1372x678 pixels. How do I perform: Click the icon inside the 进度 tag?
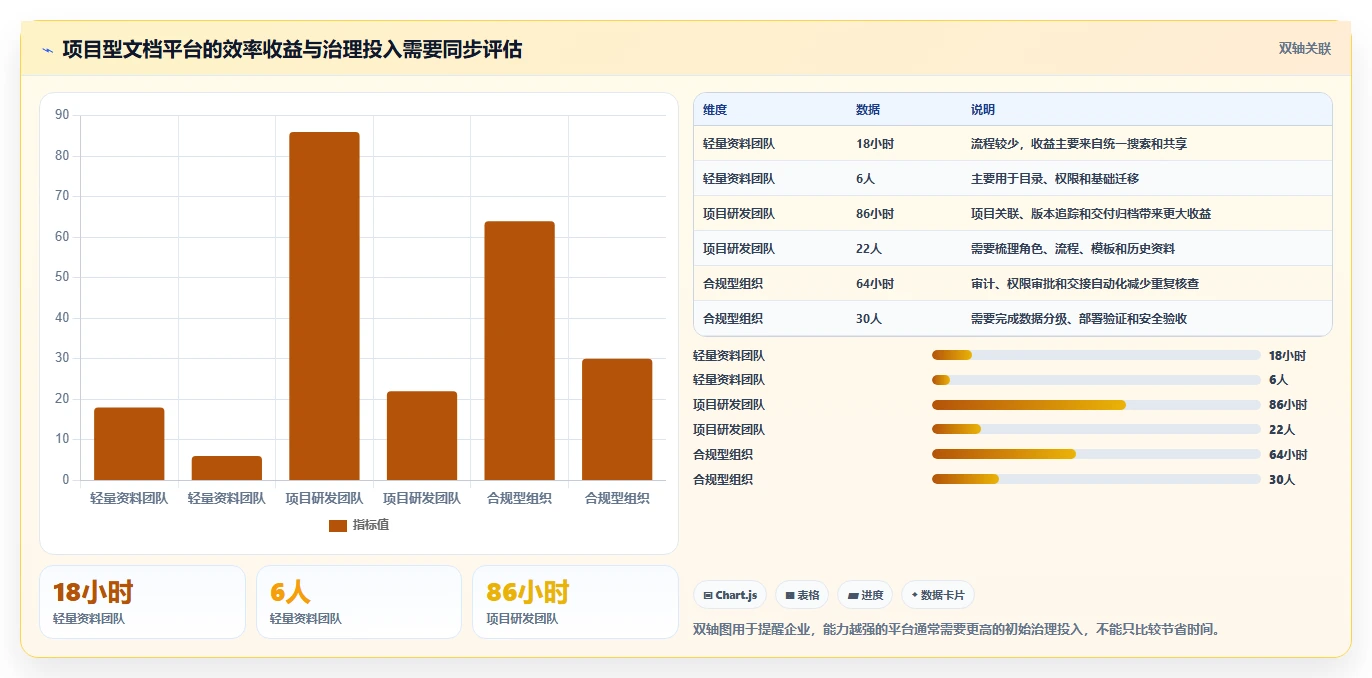click(x=853, y=595)
